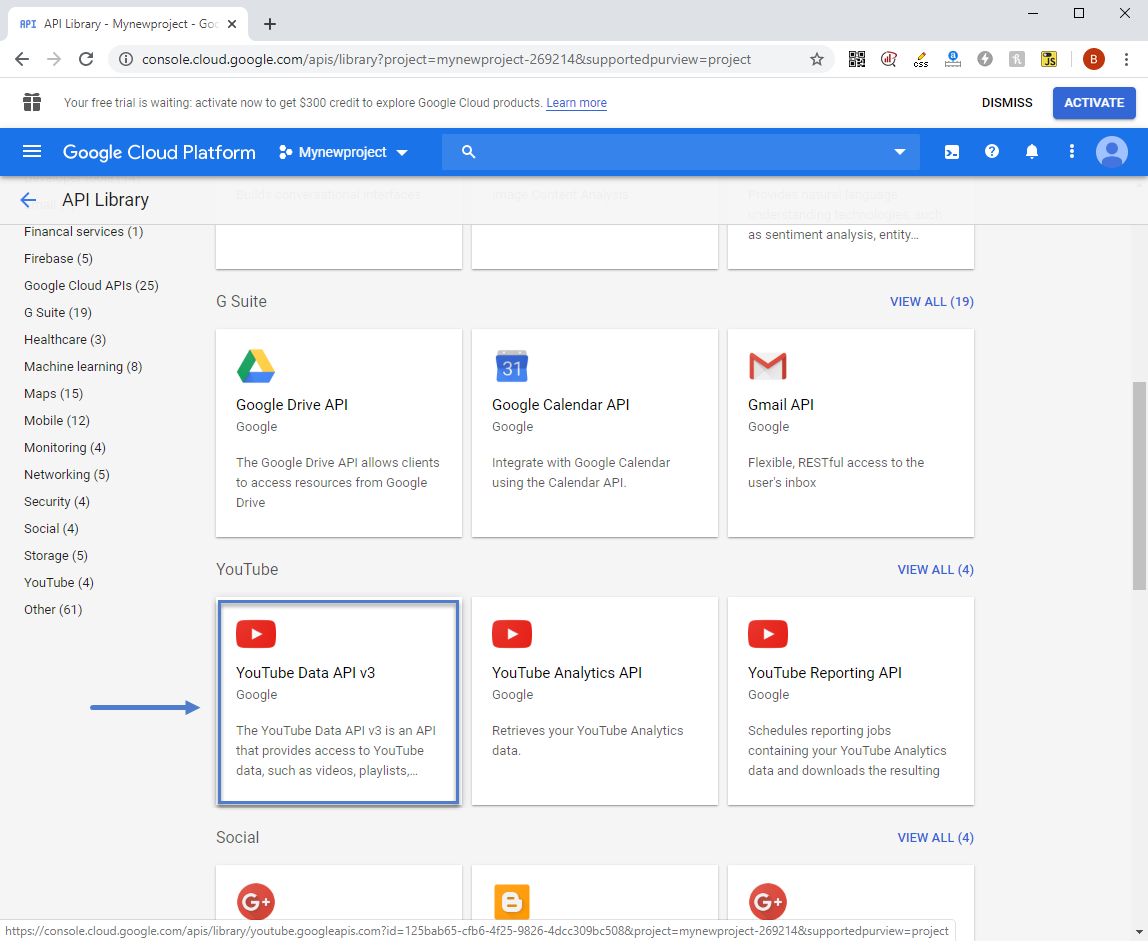Open the YouTube Data API v3 card
Screen dimensions: 1148x941
tap(338, 702)
